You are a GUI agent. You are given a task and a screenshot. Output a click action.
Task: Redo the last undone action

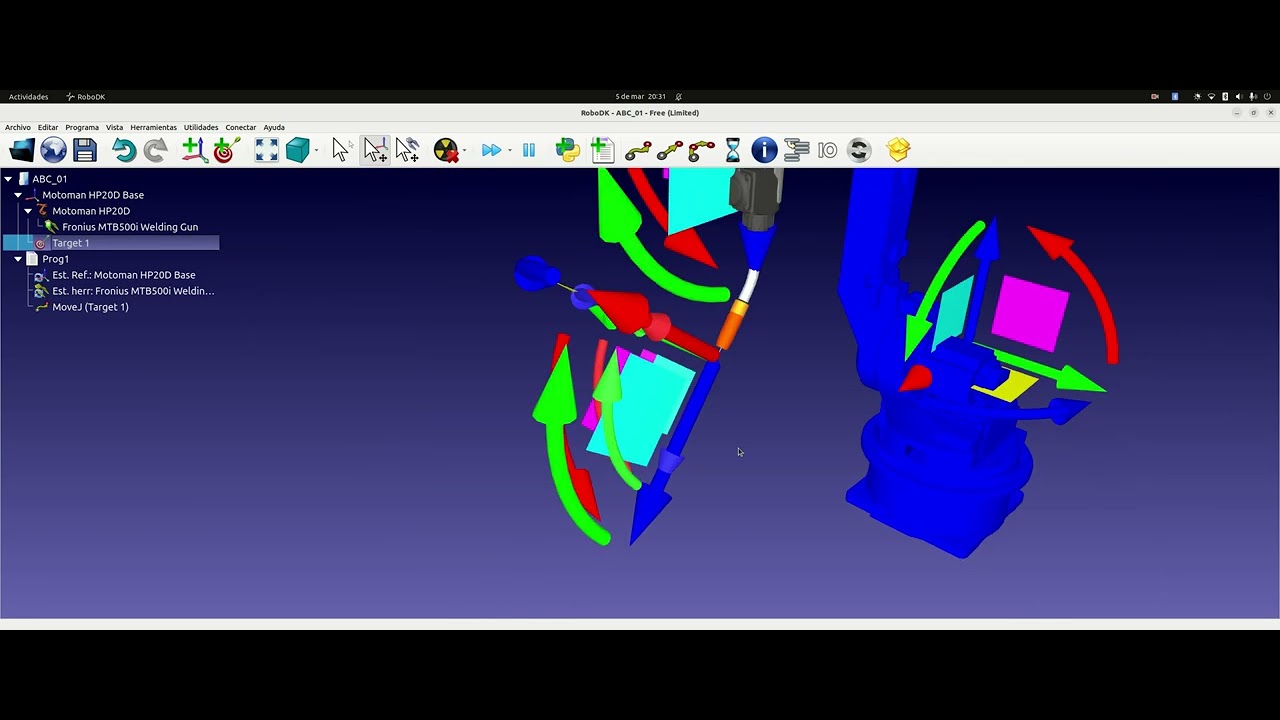click(x=155, y=150)
